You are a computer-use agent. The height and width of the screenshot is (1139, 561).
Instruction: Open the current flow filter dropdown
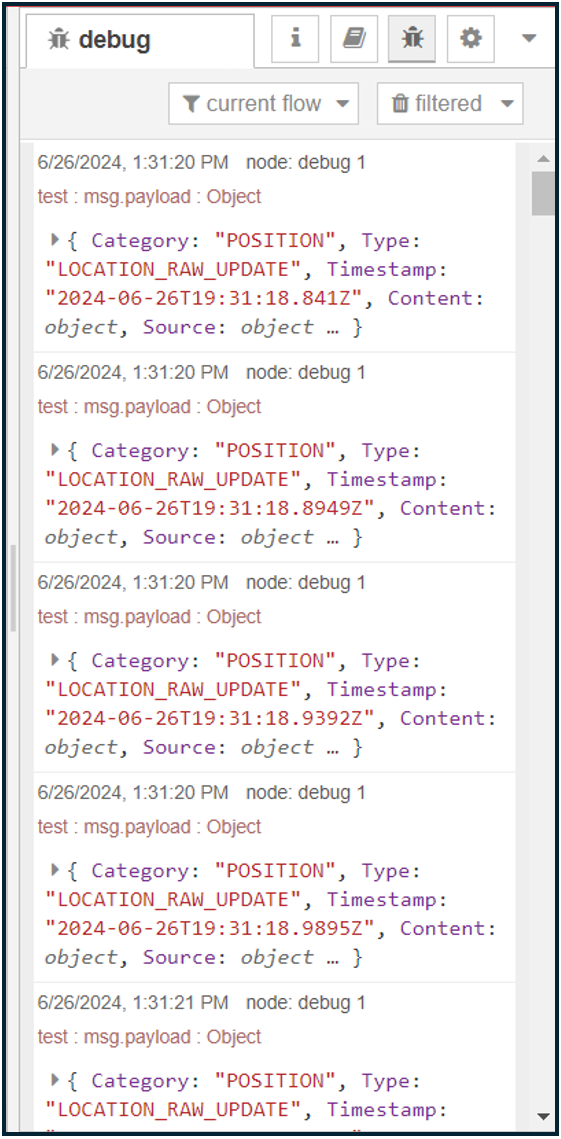(264, 104)
